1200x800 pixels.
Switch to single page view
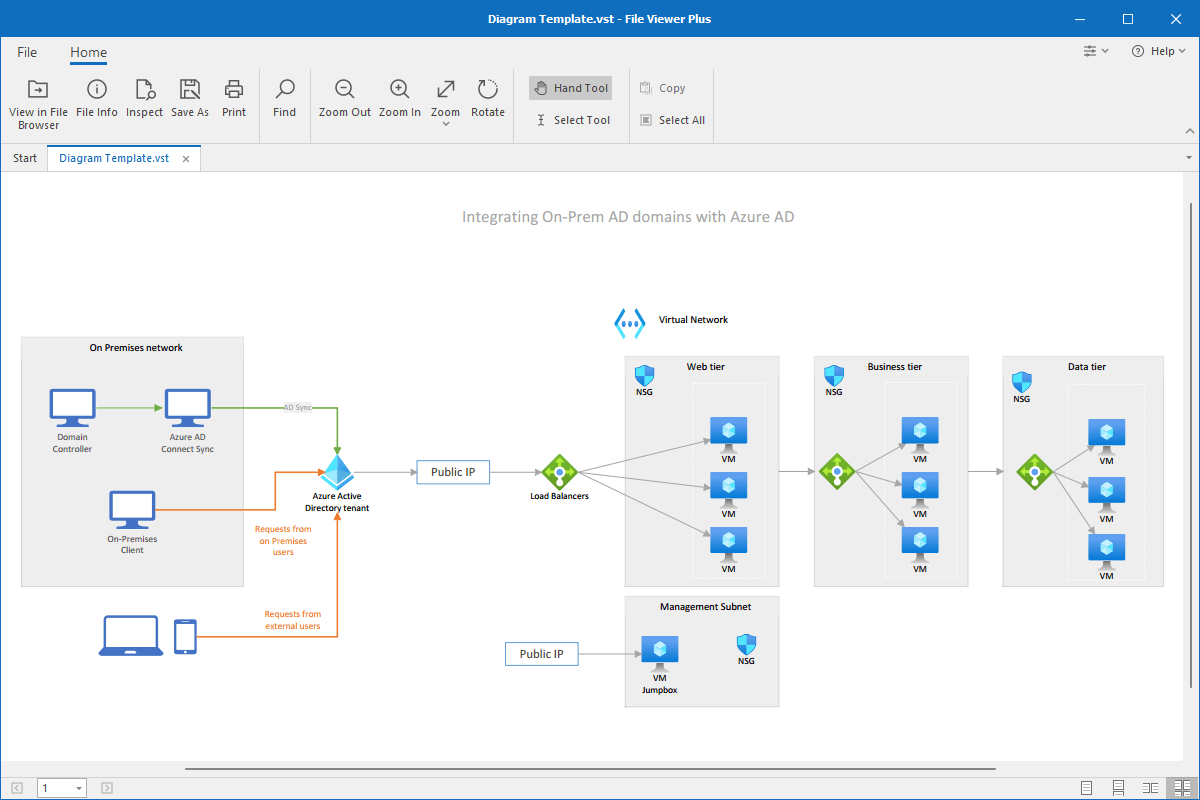[x=1087, y=788]
